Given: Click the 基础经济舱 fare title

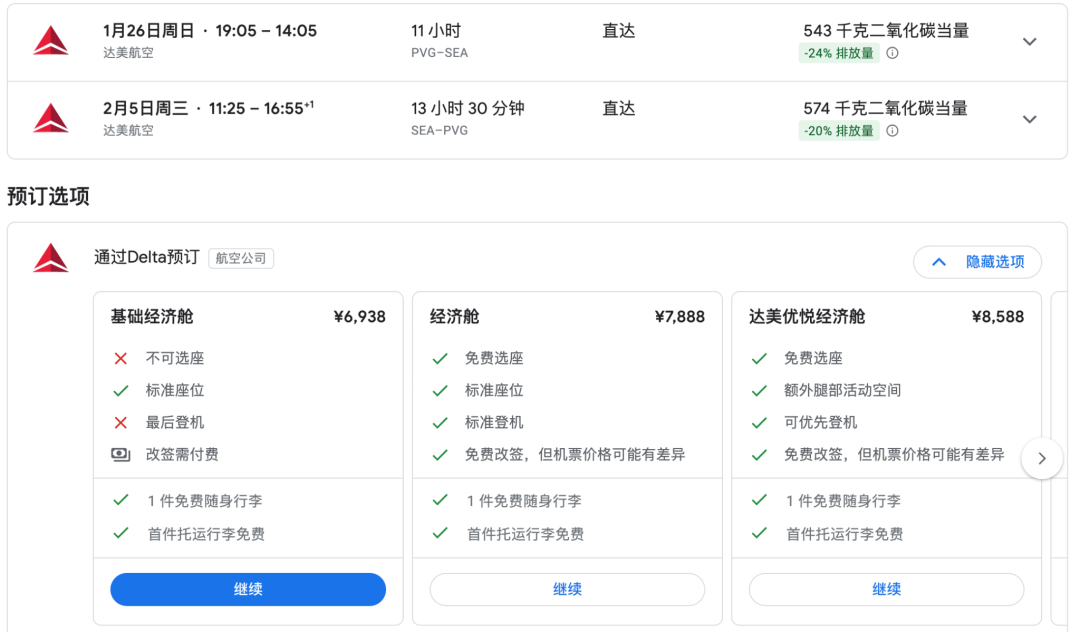Looking at the screenshot, I should tap(152, 317).
